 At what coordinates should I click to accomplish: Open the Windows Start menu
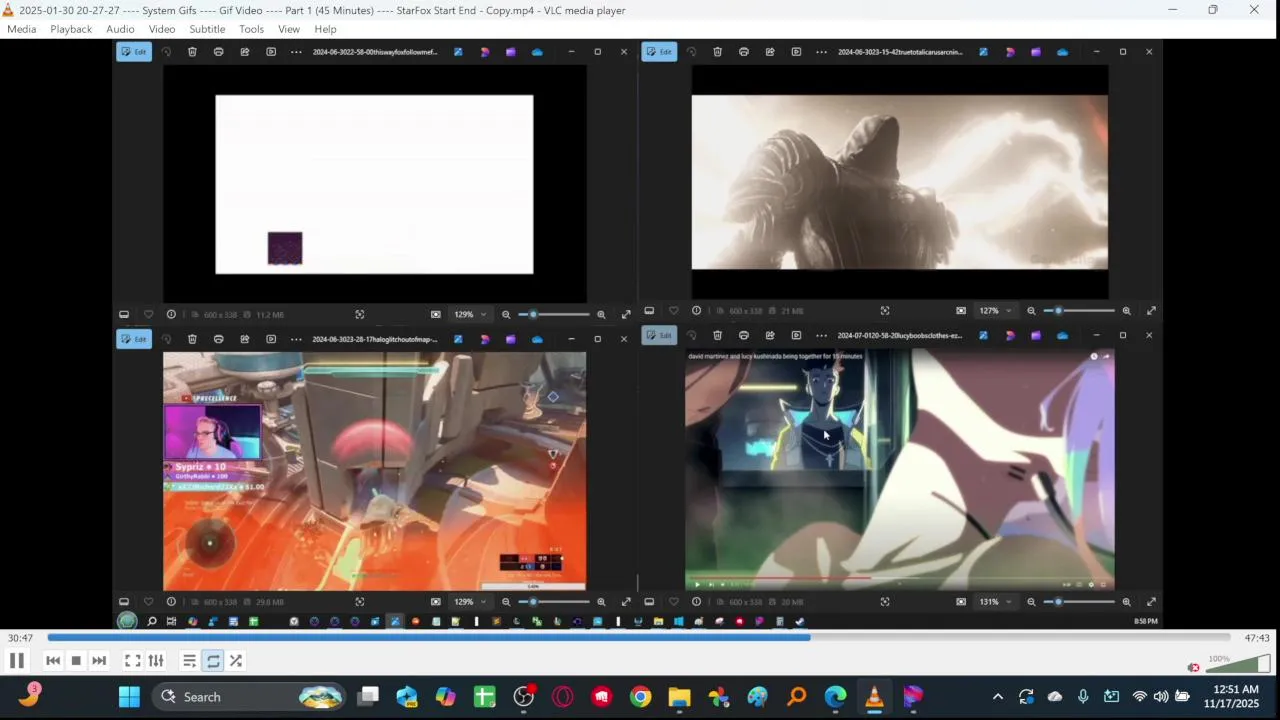129,697
